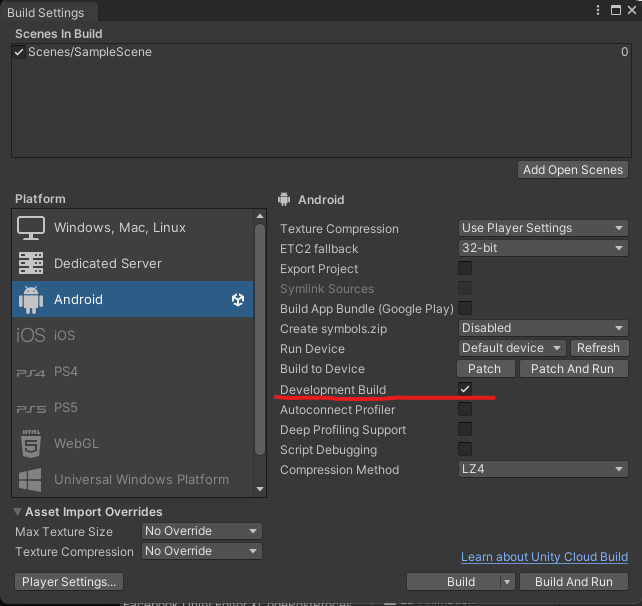Viewport: 642px width, 606px height.
Task: Collapse the Asset Import Overrides section
Action: (x=18, y=512)
